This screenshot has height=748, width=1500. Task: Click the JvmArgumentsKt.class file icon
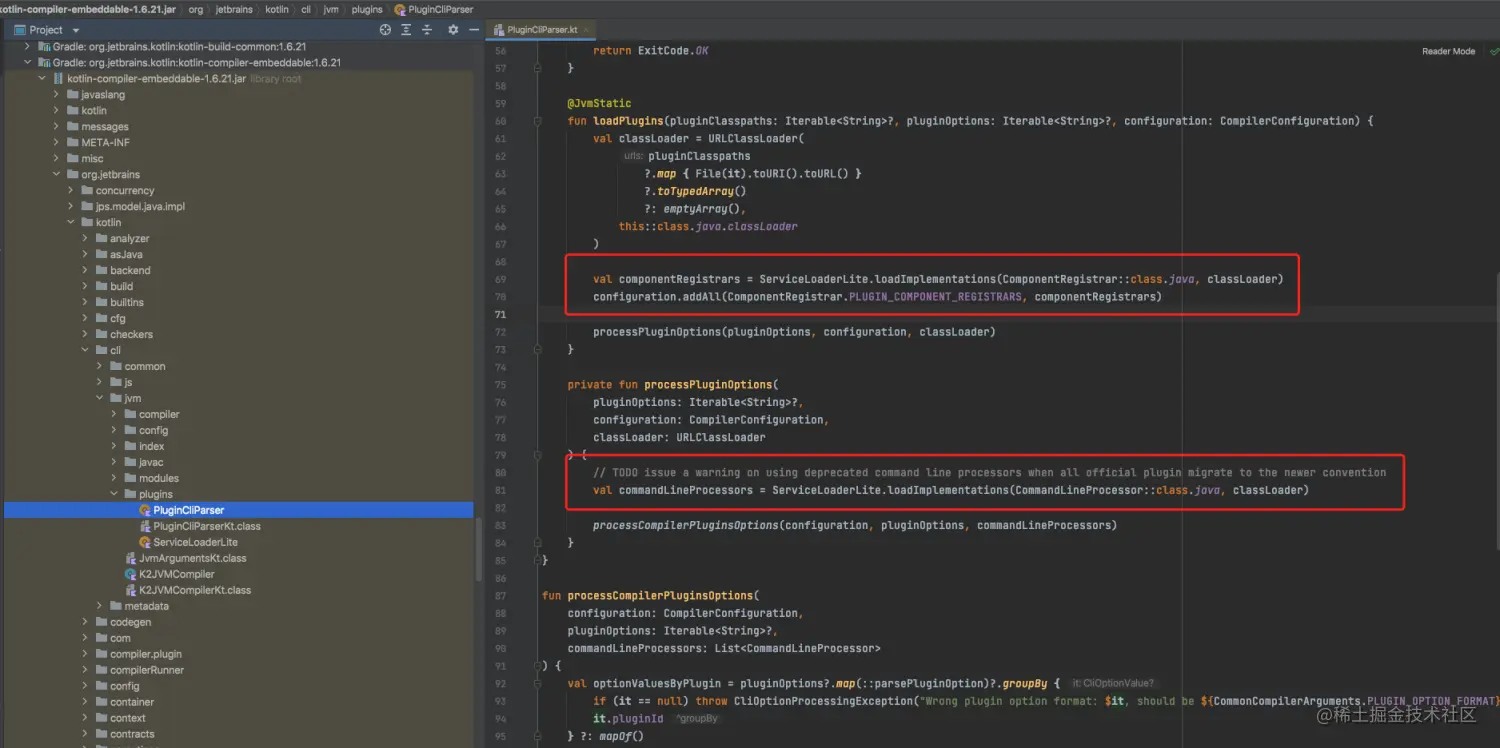(130, 558)
